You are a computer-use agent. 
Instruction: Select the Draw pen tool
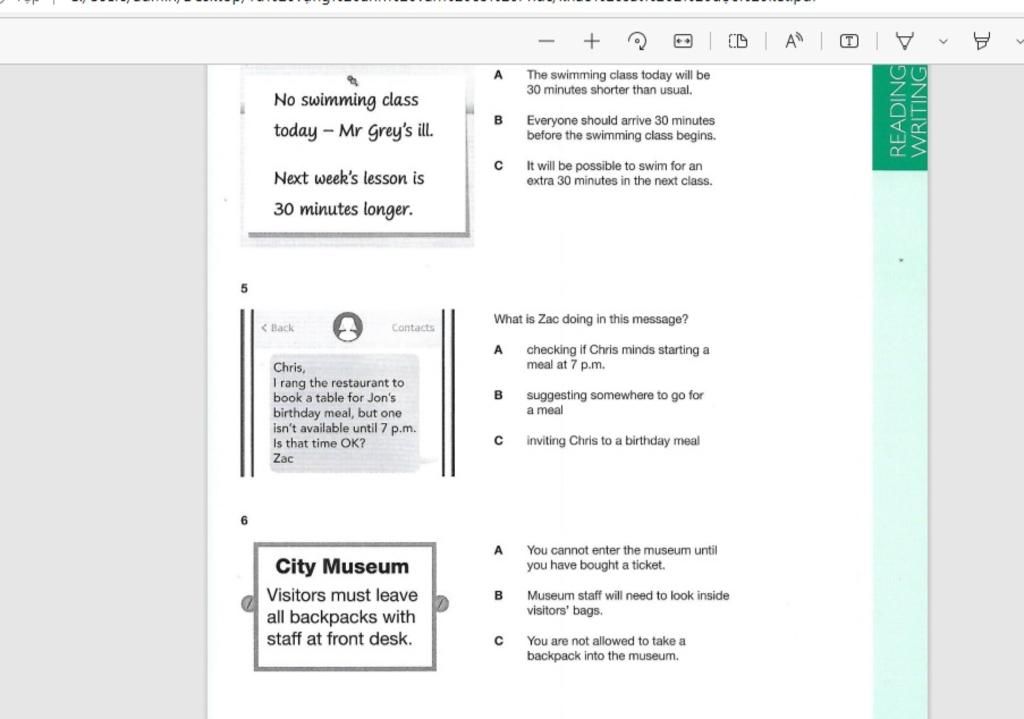point(904,41)
